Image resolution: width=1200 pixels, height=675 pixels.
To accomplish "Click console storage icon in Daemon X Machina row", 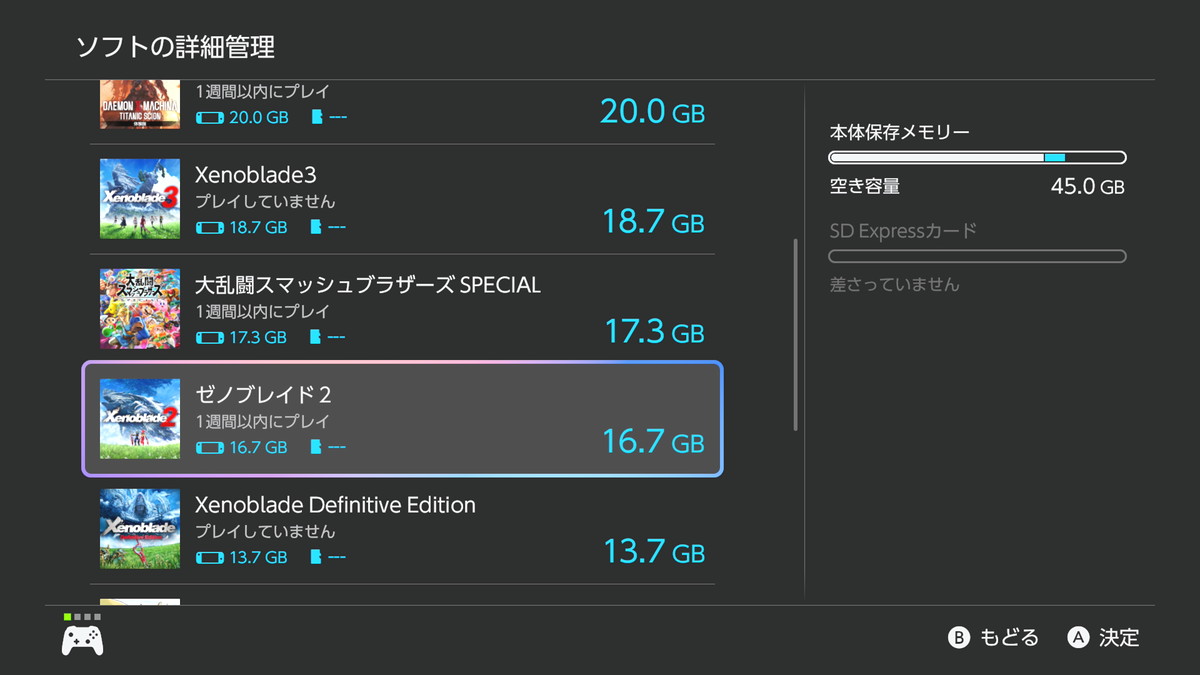I will (x=209, y=117).
